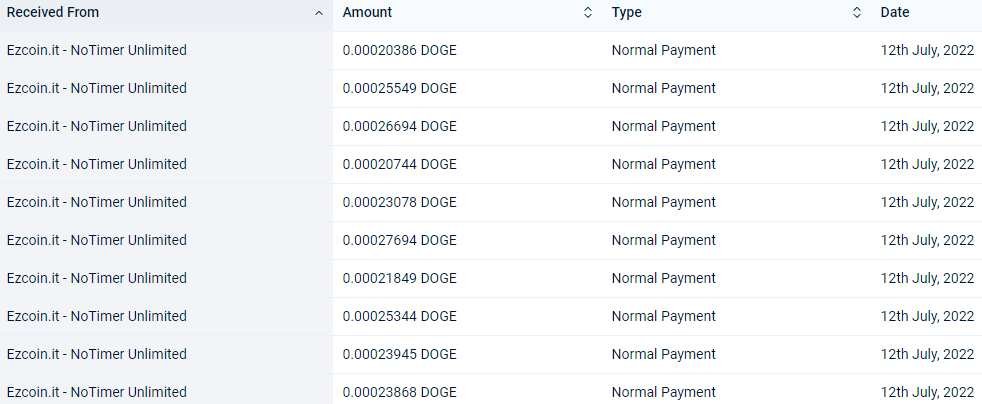Click the Type column sort icon
Image resolution: width=982 pixels, height=404 pixels.
point(857,13)
